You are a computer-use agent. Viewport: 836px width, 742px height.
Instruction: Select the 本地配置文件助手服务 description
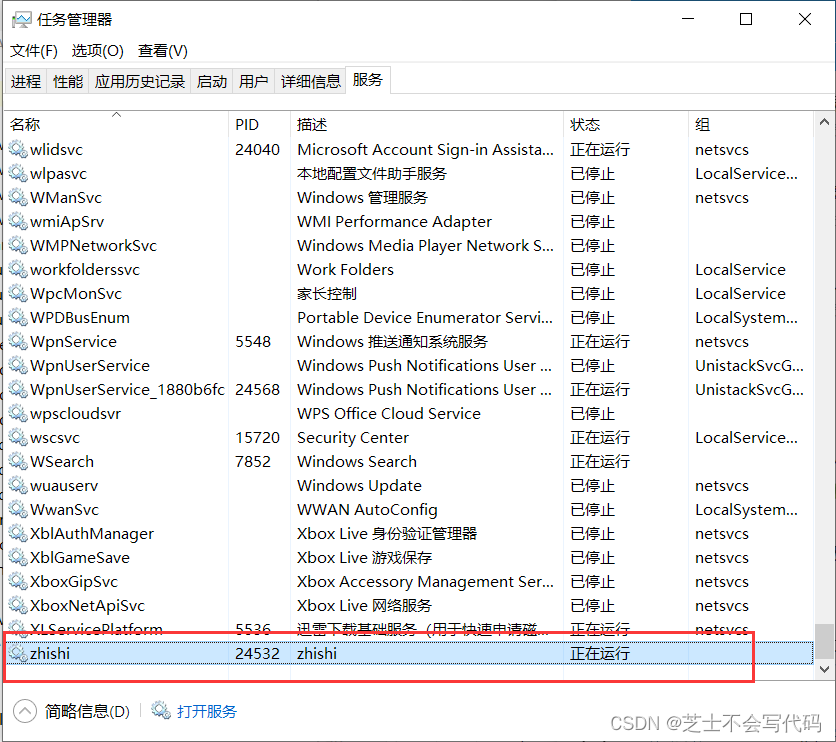[x=372, y=173]
